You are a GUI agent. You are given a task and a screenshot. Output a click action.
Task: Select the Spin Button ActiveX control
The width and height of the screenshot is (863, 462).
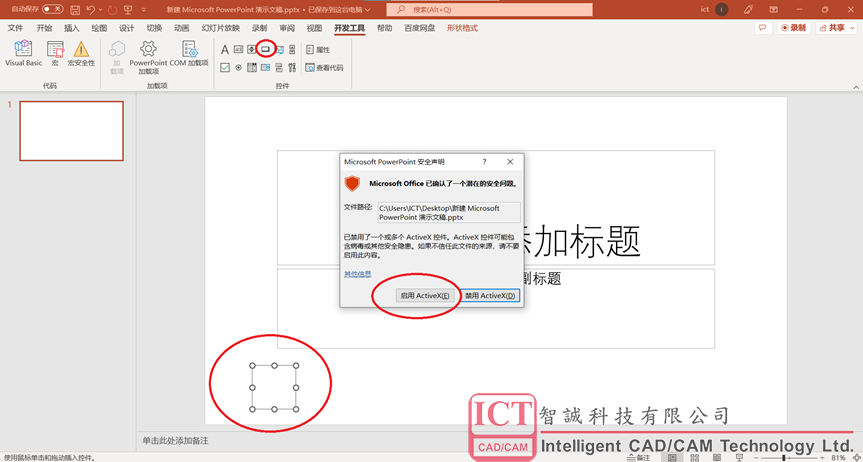point(252,50)
